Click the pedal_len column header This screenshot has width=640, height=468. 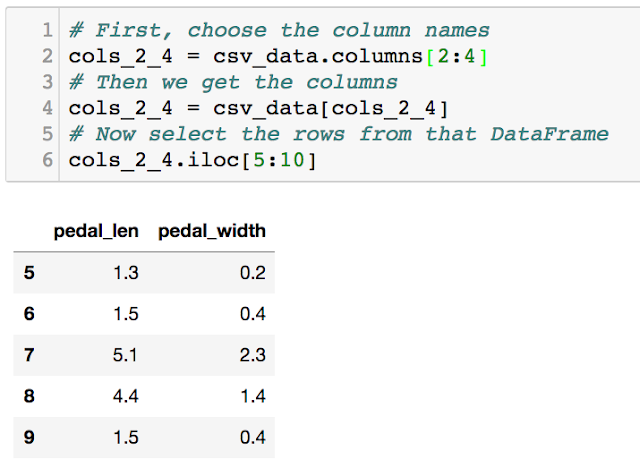click(x=96, y=231)
